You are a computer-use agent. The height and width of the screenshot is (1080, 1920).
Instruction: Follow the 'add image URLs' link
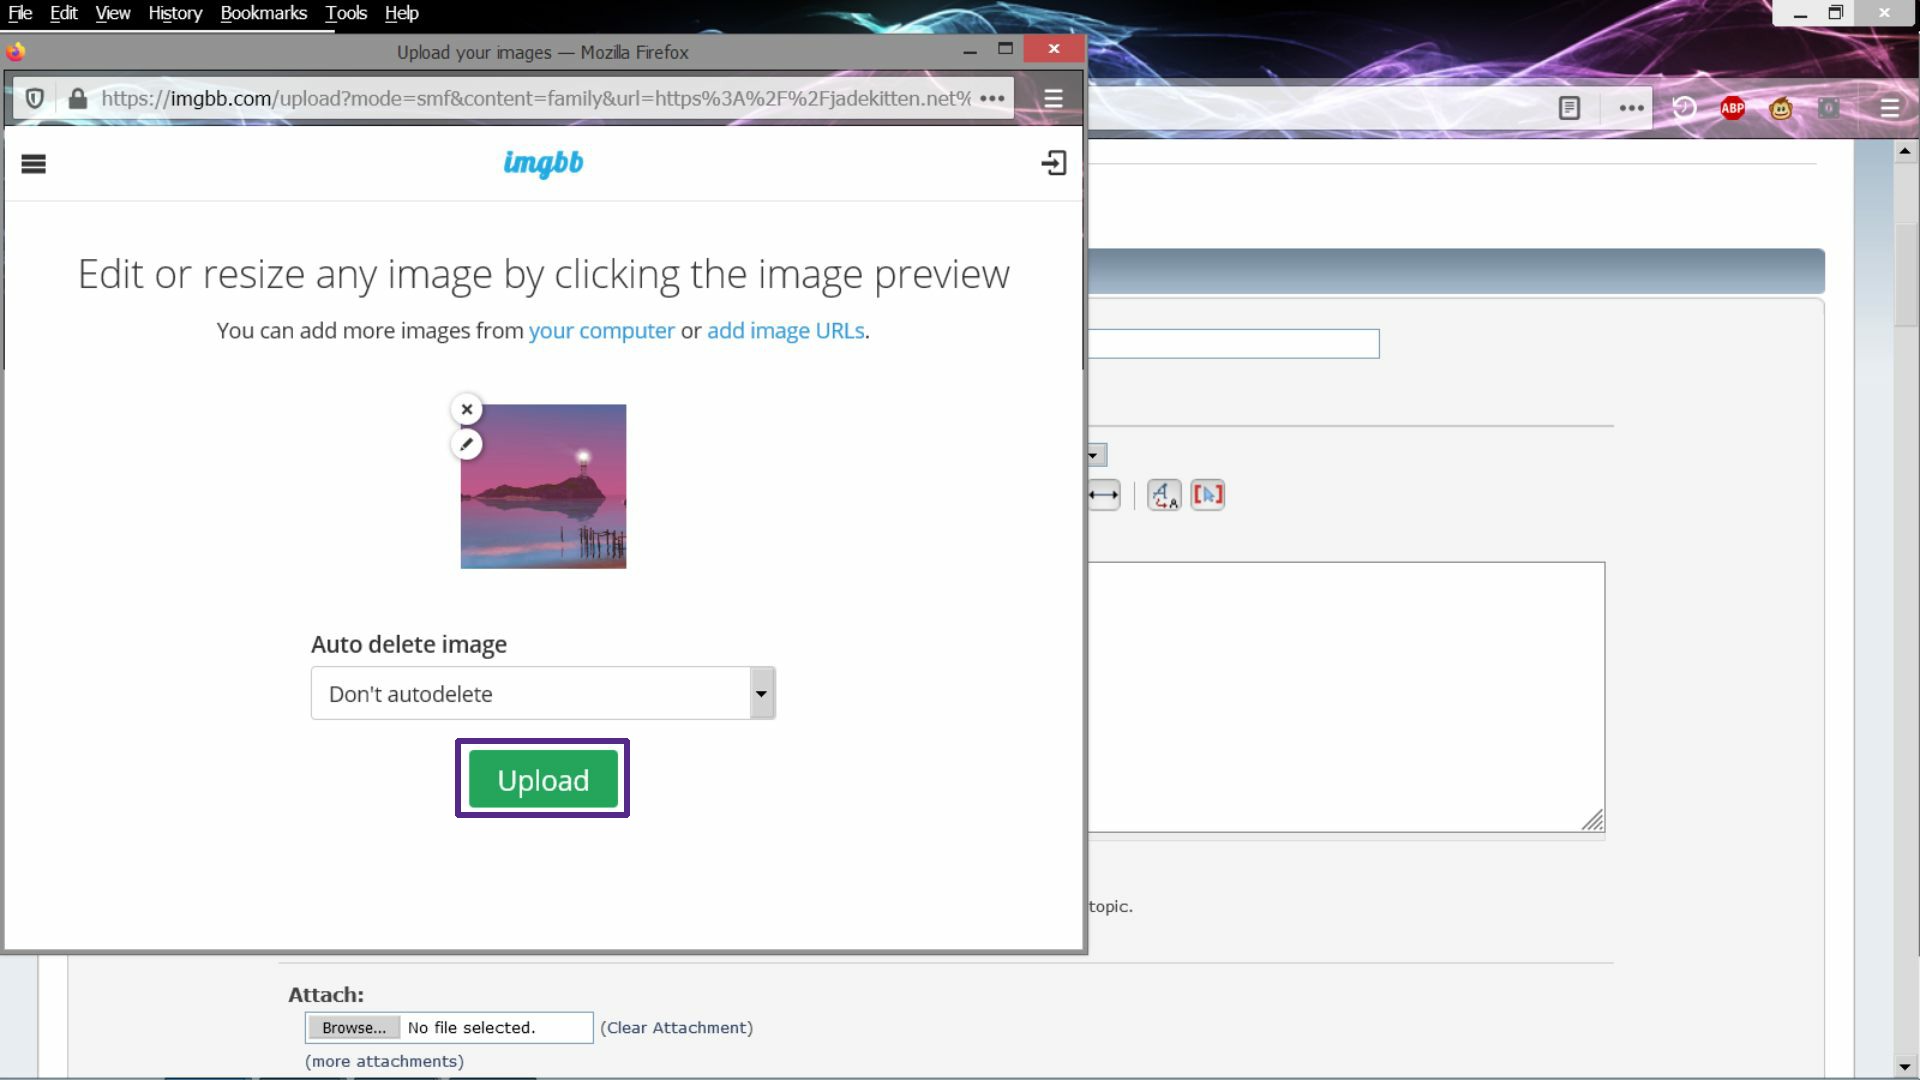click(786, 331)
